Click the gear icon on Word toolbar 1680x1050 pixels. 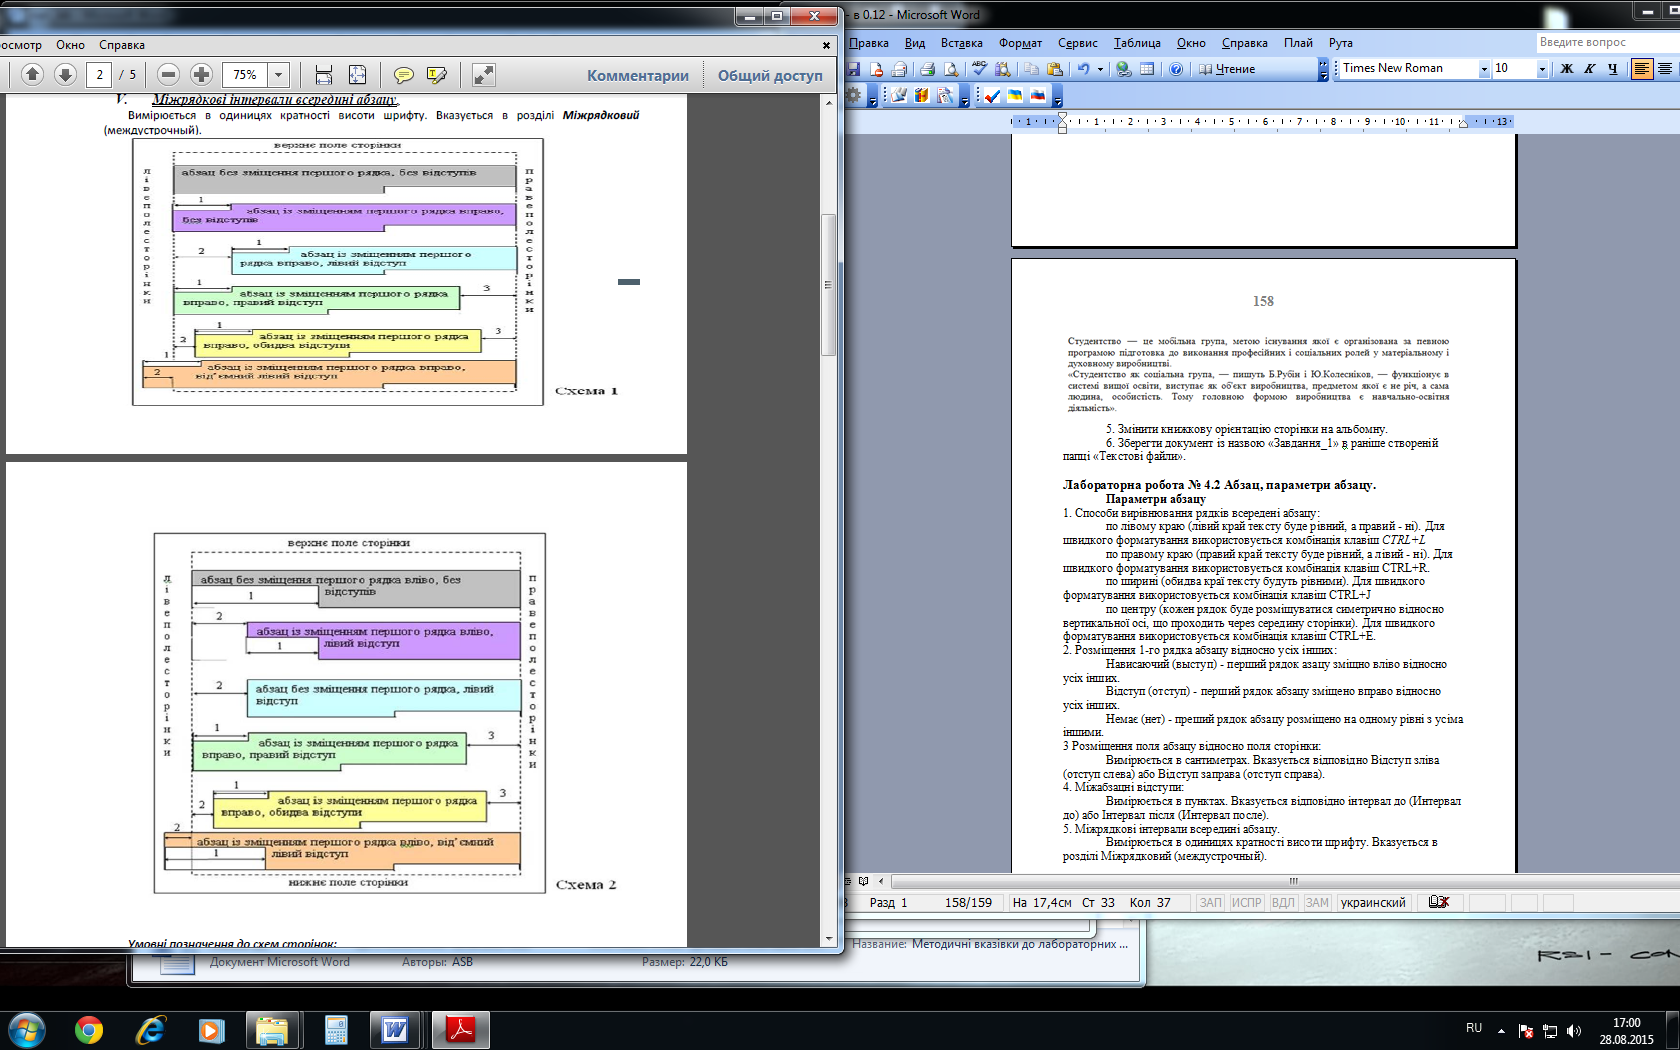(853, 95)
